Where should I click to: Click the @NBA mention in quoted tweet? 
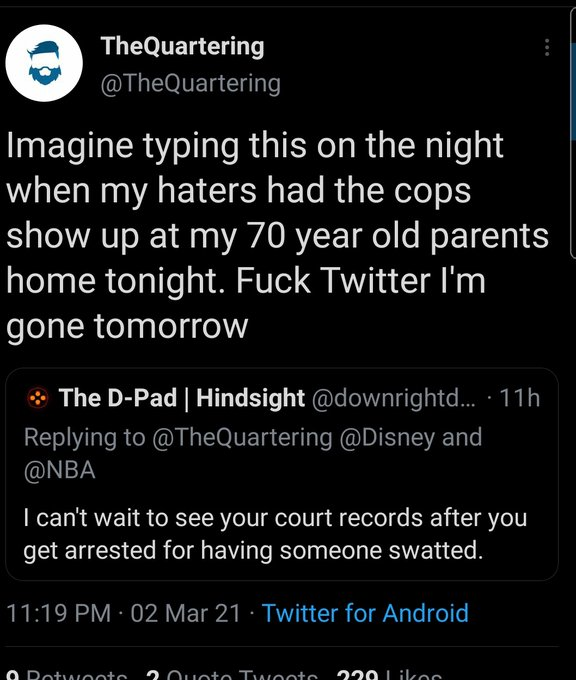59,470
